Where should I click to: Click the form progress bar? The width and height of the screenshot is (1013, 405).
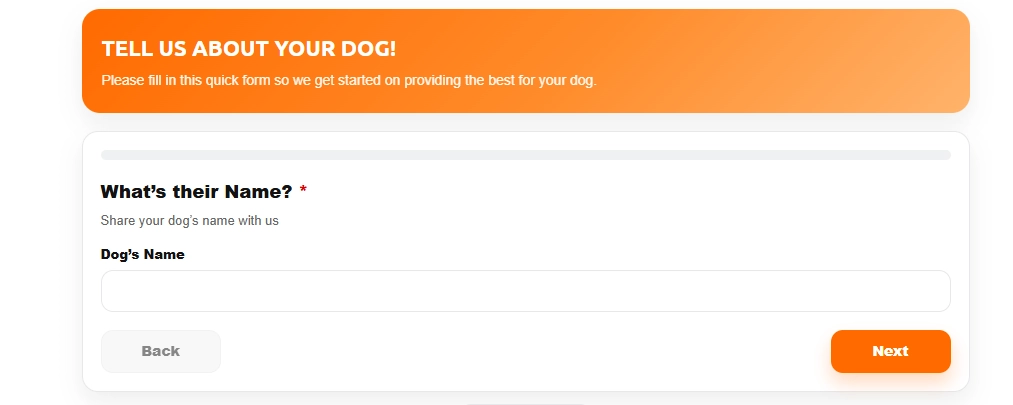pyautogui.click(x=525, y=155)
